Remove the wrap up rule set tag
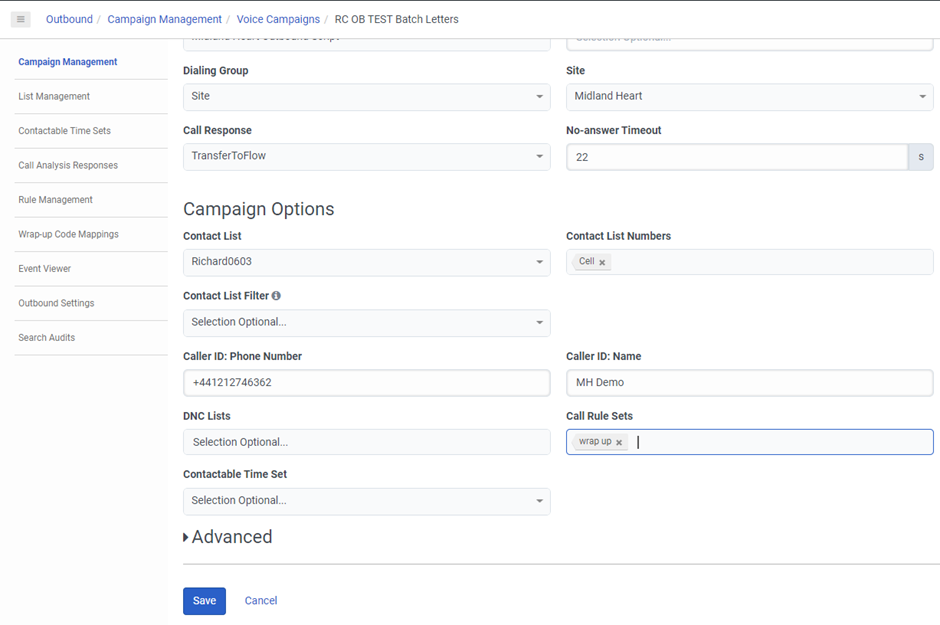The width and height of the screenshot is (940, 625). tap(619, 442)
